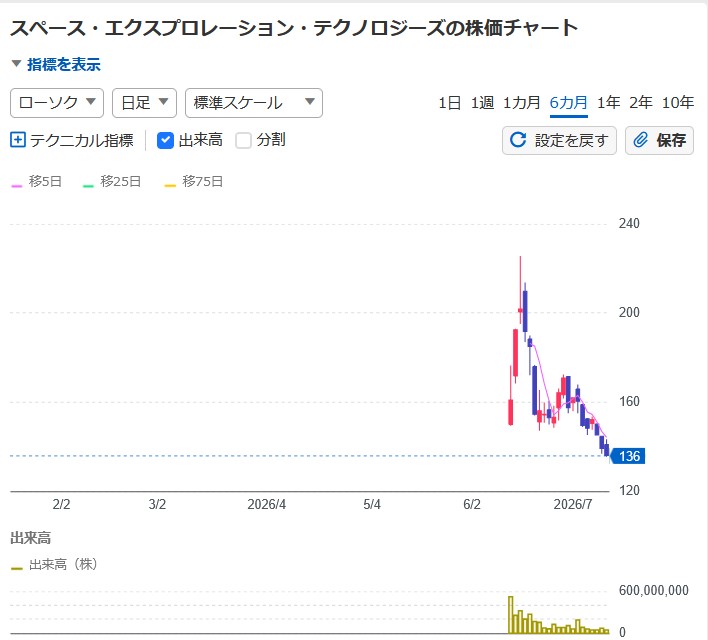Click the 保存 save button
This screenshot has width=708, height=640.
coord(659,140)
